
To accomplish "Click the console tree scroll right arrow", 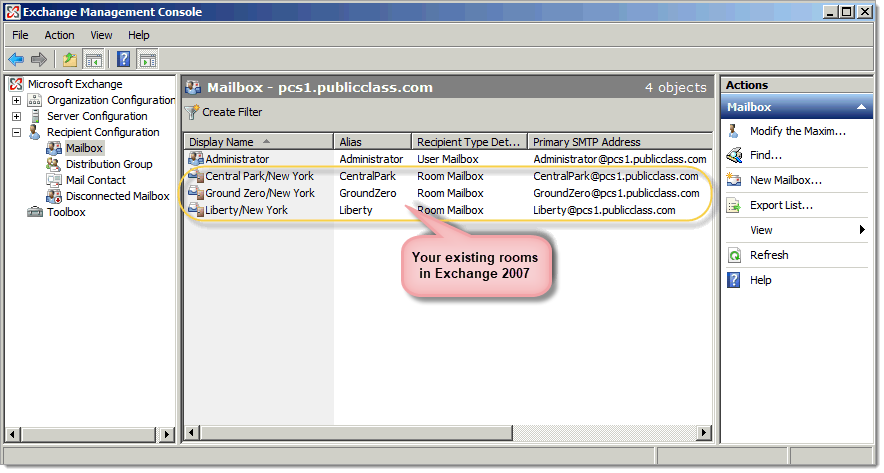I will click(x=166, y=435).
